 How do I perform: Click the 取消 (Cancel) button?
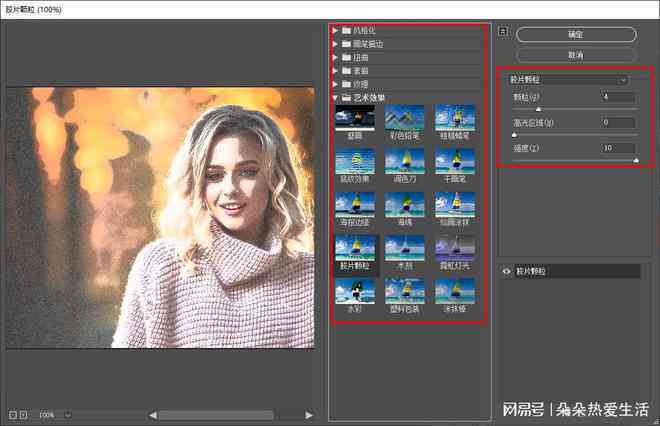pyautogui.click(x=576, y=55)
